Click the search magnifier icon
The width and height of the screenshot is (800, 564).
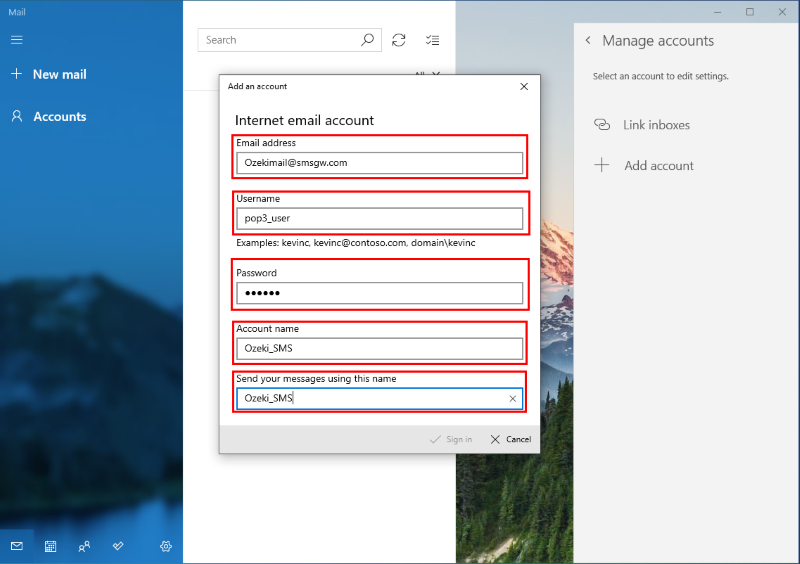click(367, 40)
